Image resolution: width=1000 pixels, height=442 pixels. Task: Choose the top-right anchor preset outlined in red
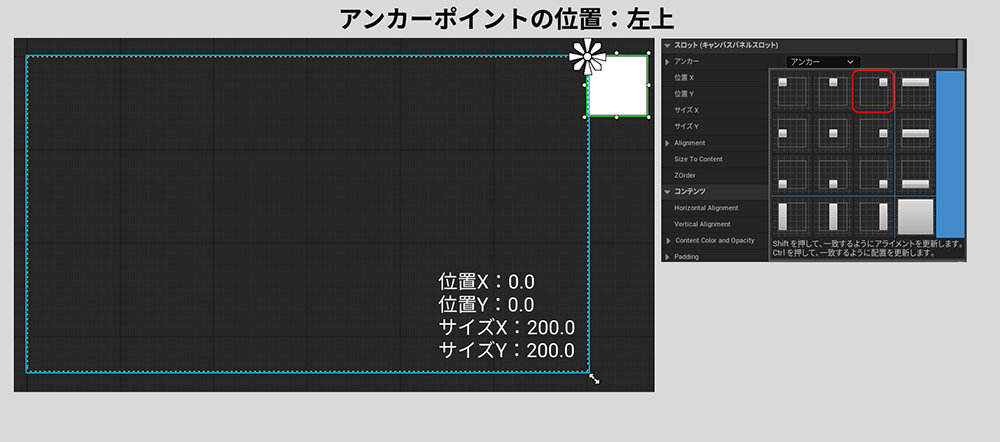pos(873,91)
